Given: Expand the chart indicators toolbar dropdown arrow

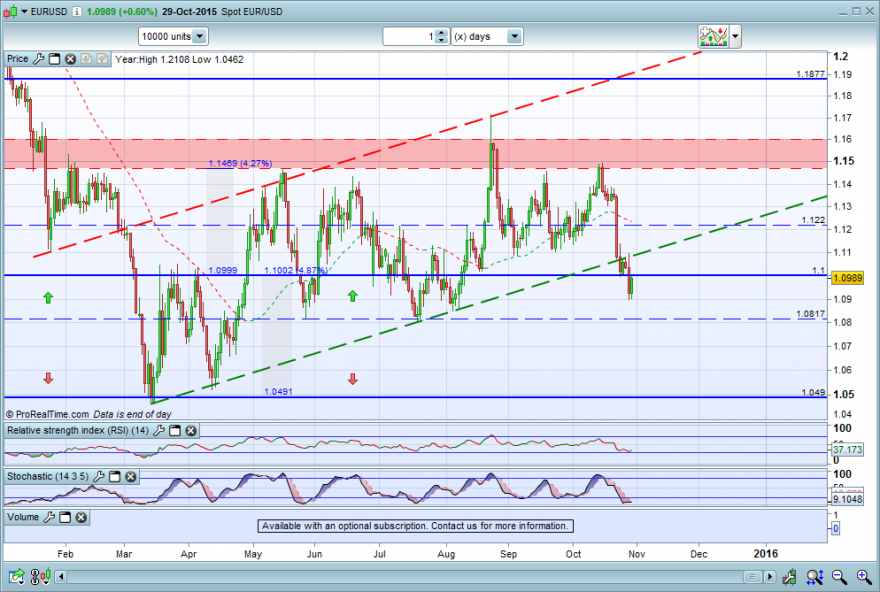Looking at the screenshot, I should pyautogui.click(x=735, y=36).
